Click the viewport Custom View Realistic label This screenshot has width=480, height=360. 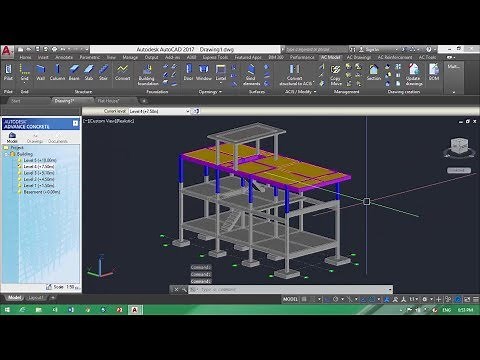coord(109,121)
